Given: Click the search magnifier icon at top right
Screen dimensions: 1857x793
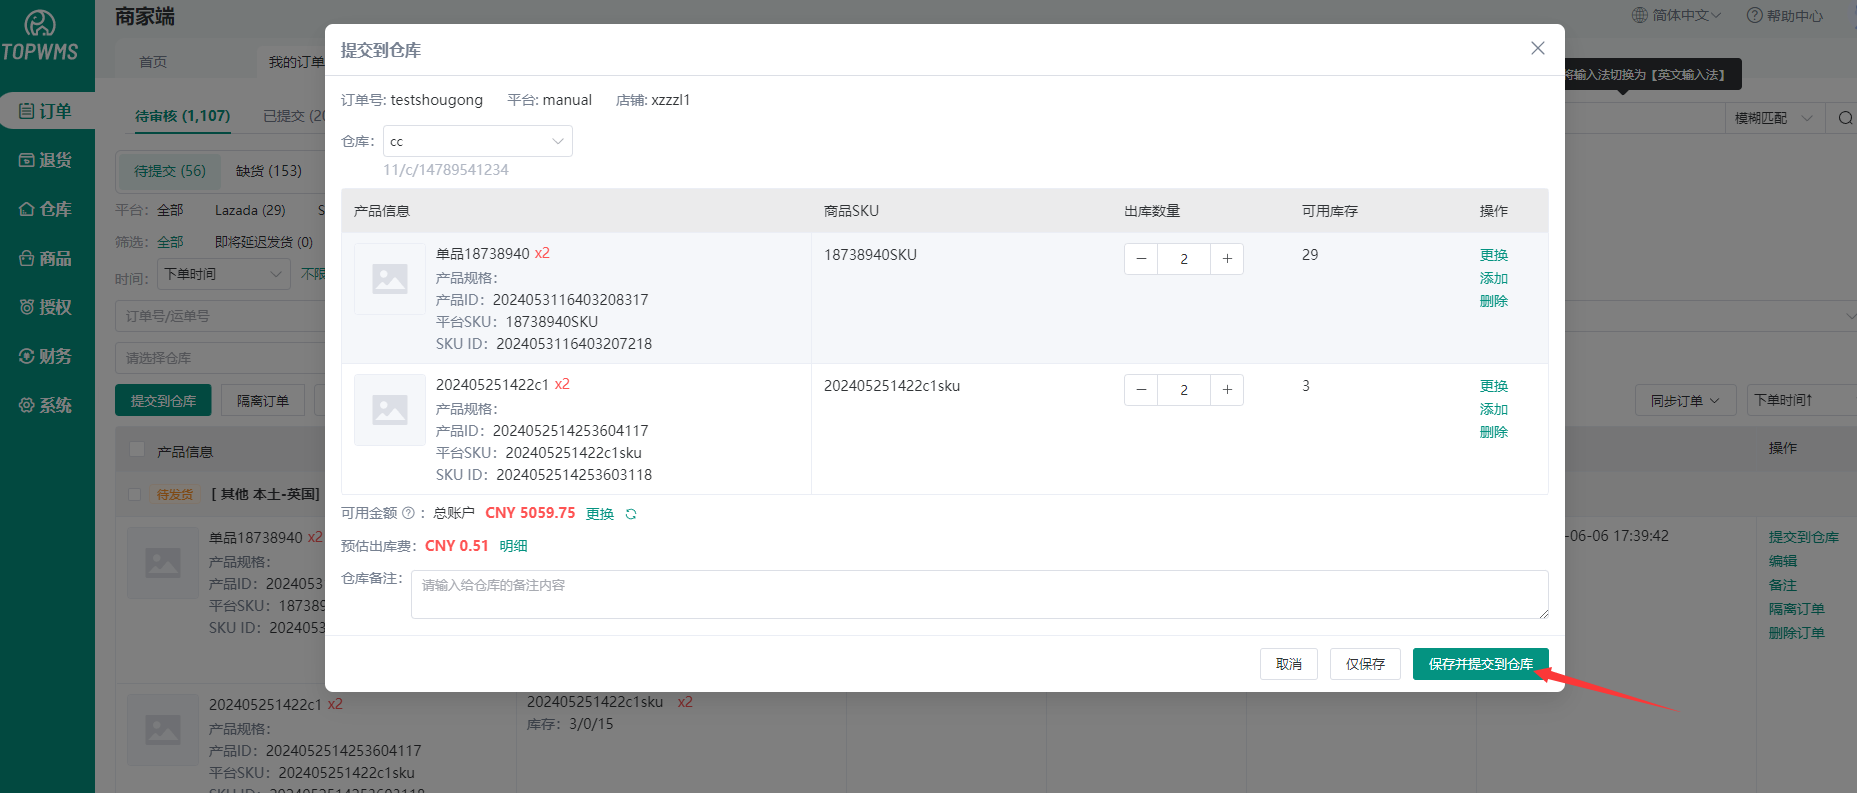Looking at the screenshot, I should (1845, 118).
